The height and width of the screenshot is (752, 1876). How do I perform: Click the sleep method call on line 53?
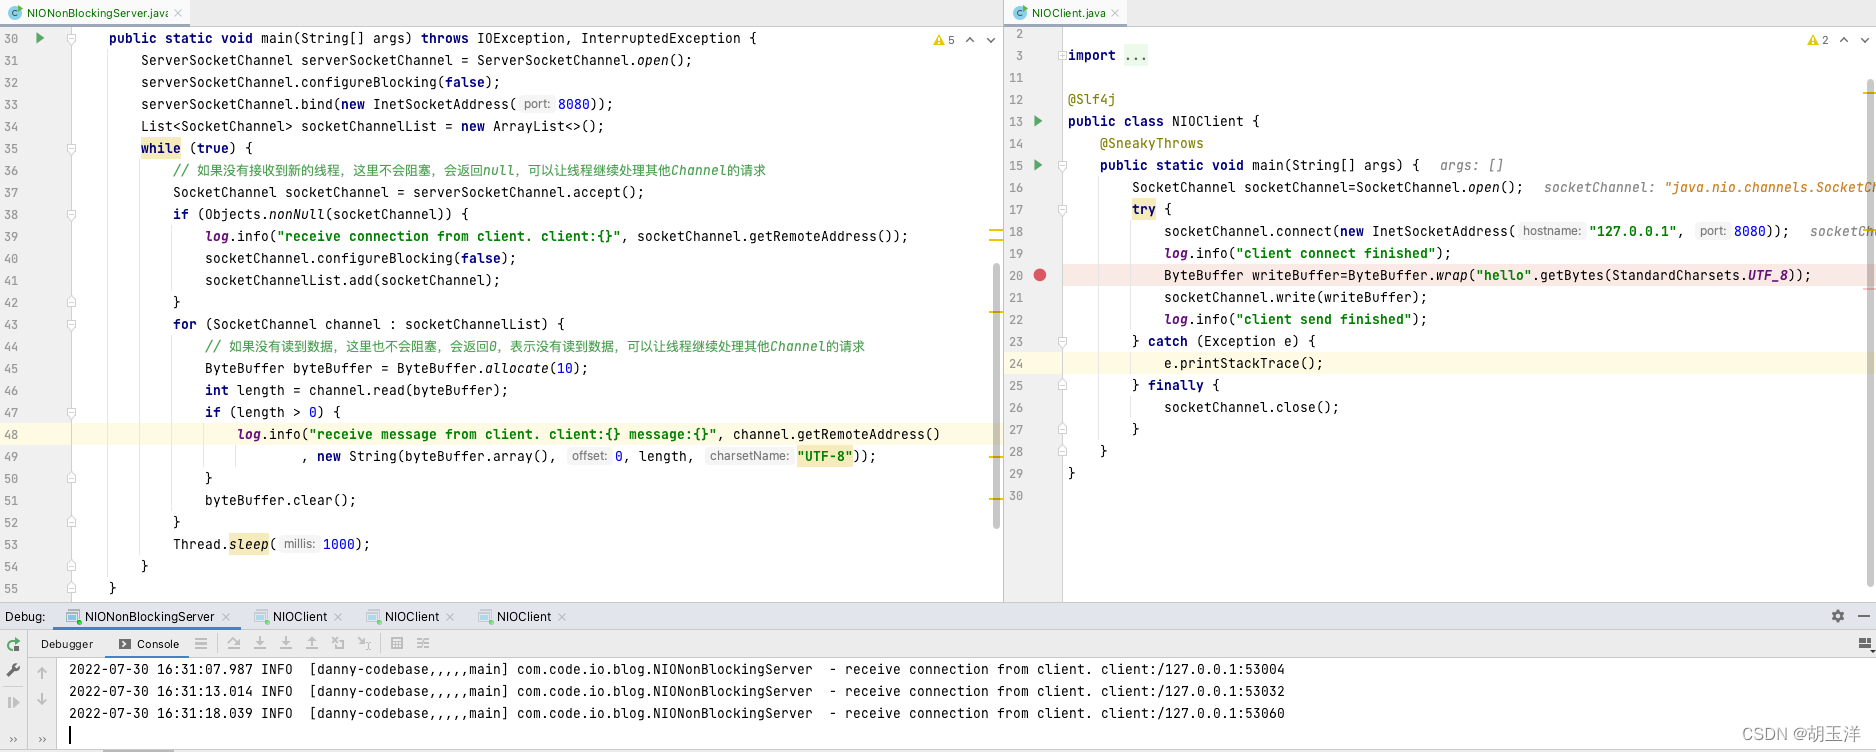click(x=249, y=544)
